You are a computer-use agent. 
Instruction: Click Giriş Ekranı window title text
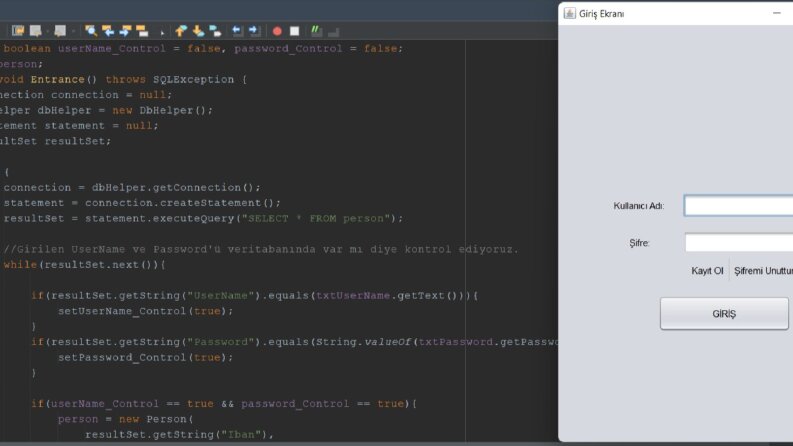(x=601, y=14)
